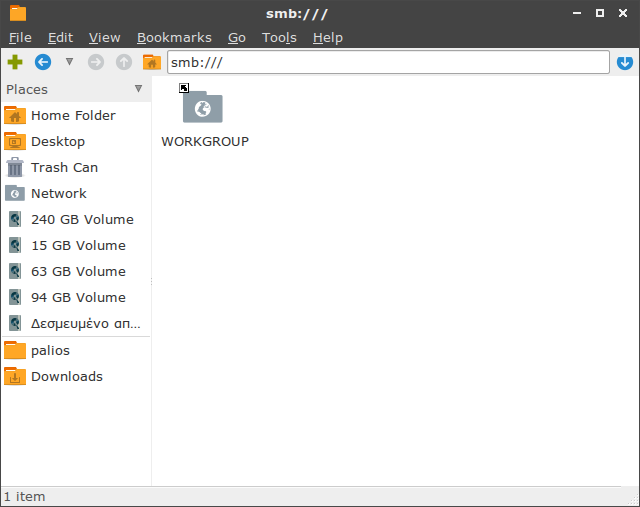Click the Δεσμευμένο drive icon
The image size is (640, 507).
(15, 323)
